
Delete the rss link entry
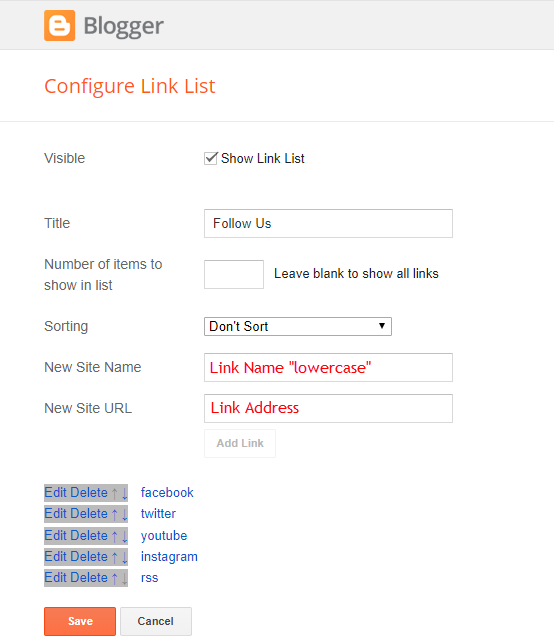pos(88,578)
